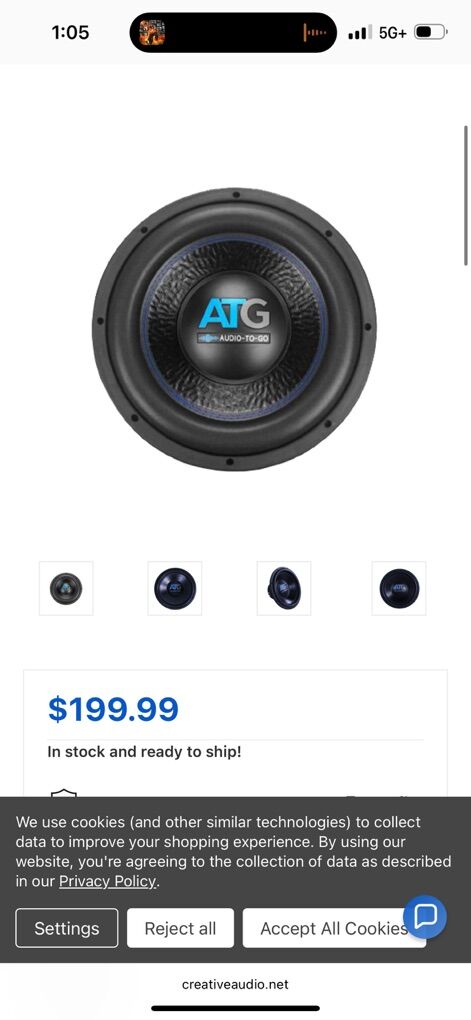Open the cookie Settings button
Screen dimensions: 471x1020
(x=67, y=928)
